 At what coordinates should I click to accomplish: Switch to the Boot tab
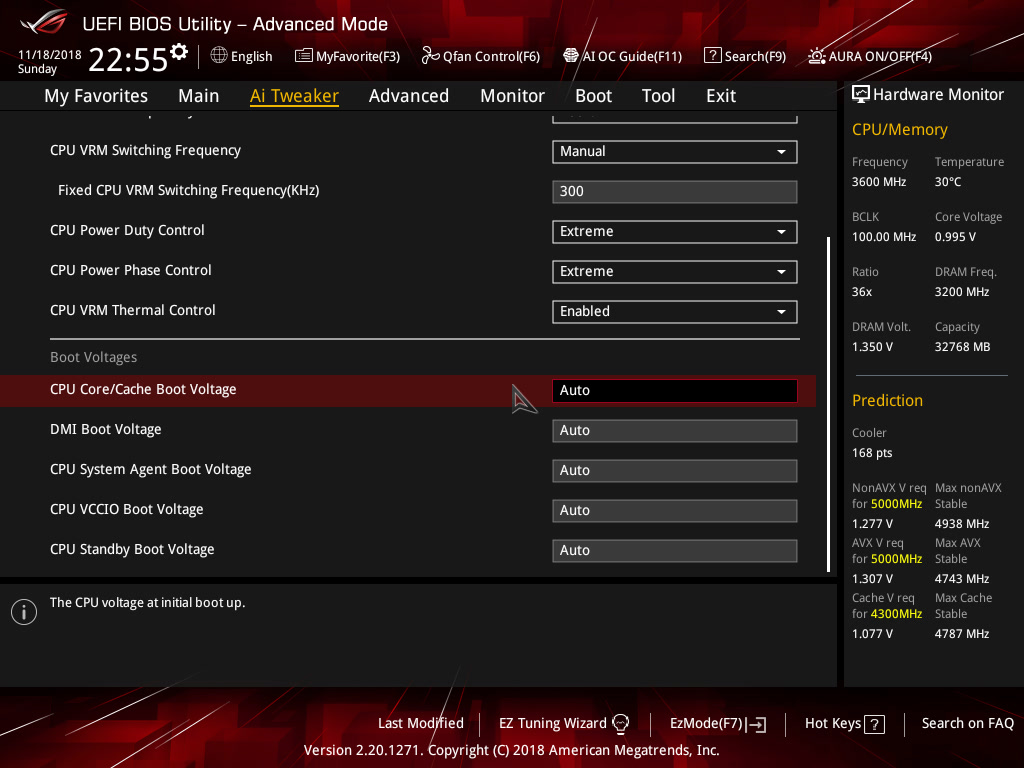594,96
